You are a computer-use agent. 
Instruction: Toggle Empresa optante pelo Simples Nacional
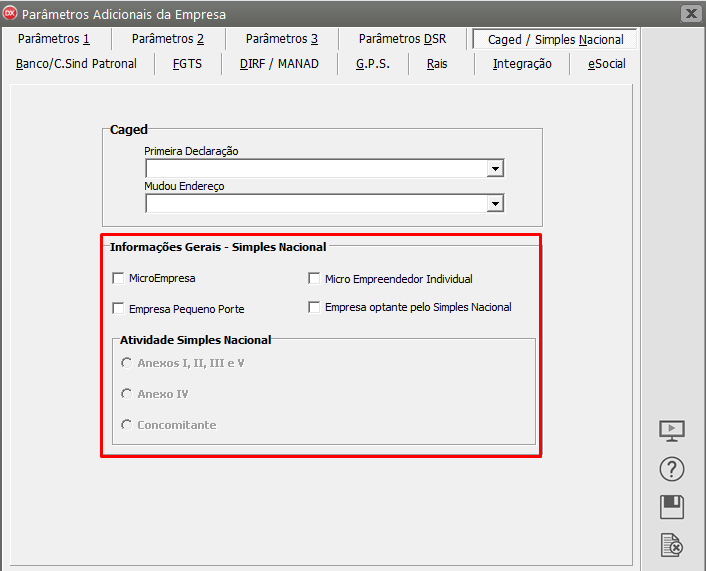[314, 307]
